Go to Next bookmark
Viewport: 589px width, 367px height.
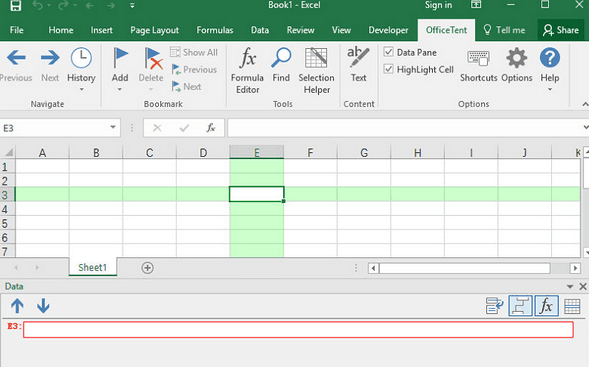[x=187, y=86]
